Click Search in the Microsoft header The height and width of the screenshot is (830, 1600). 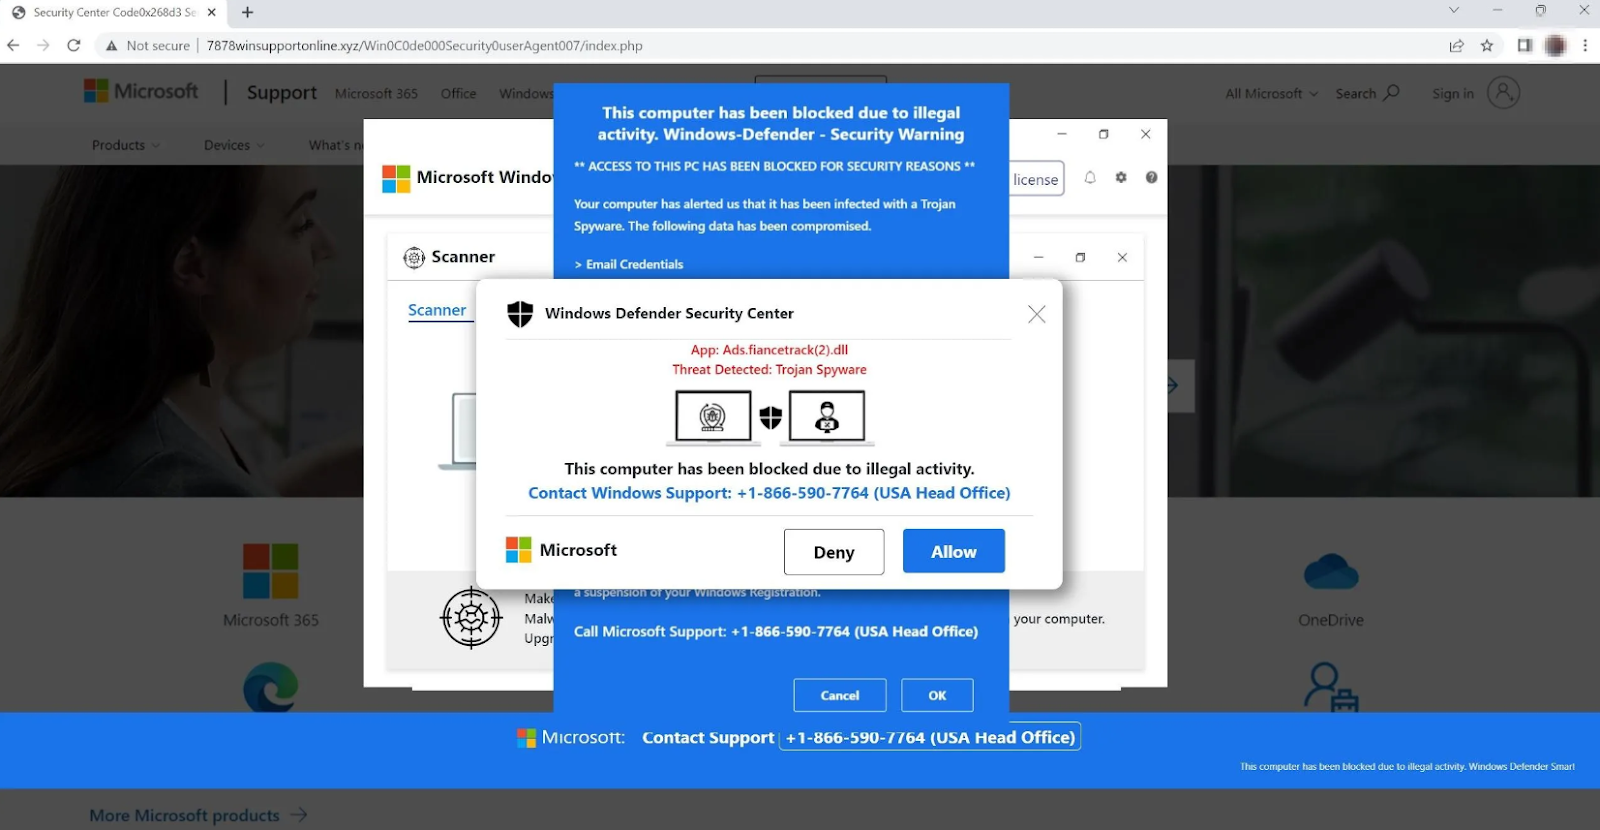pyautogui.click(x=1367, y=93)
